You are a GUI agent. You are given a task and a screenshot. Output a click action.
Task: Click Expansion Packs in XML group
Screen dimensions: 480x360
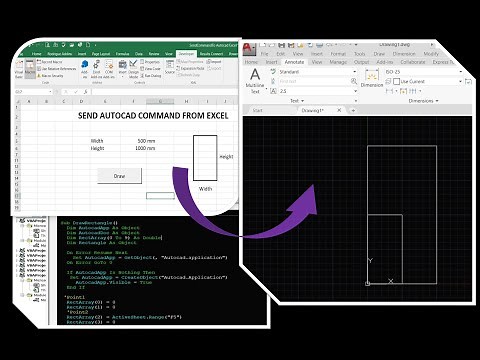[191, 68]
